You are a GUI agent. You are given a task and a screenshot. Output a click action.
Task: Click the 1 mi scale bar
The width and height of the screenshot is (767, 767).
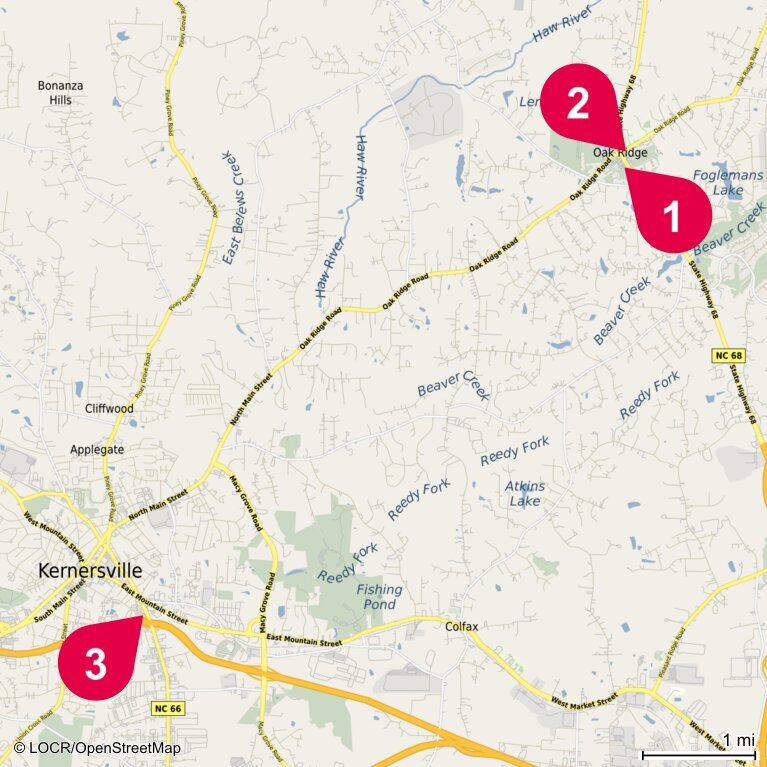click(x=699, y=748)
